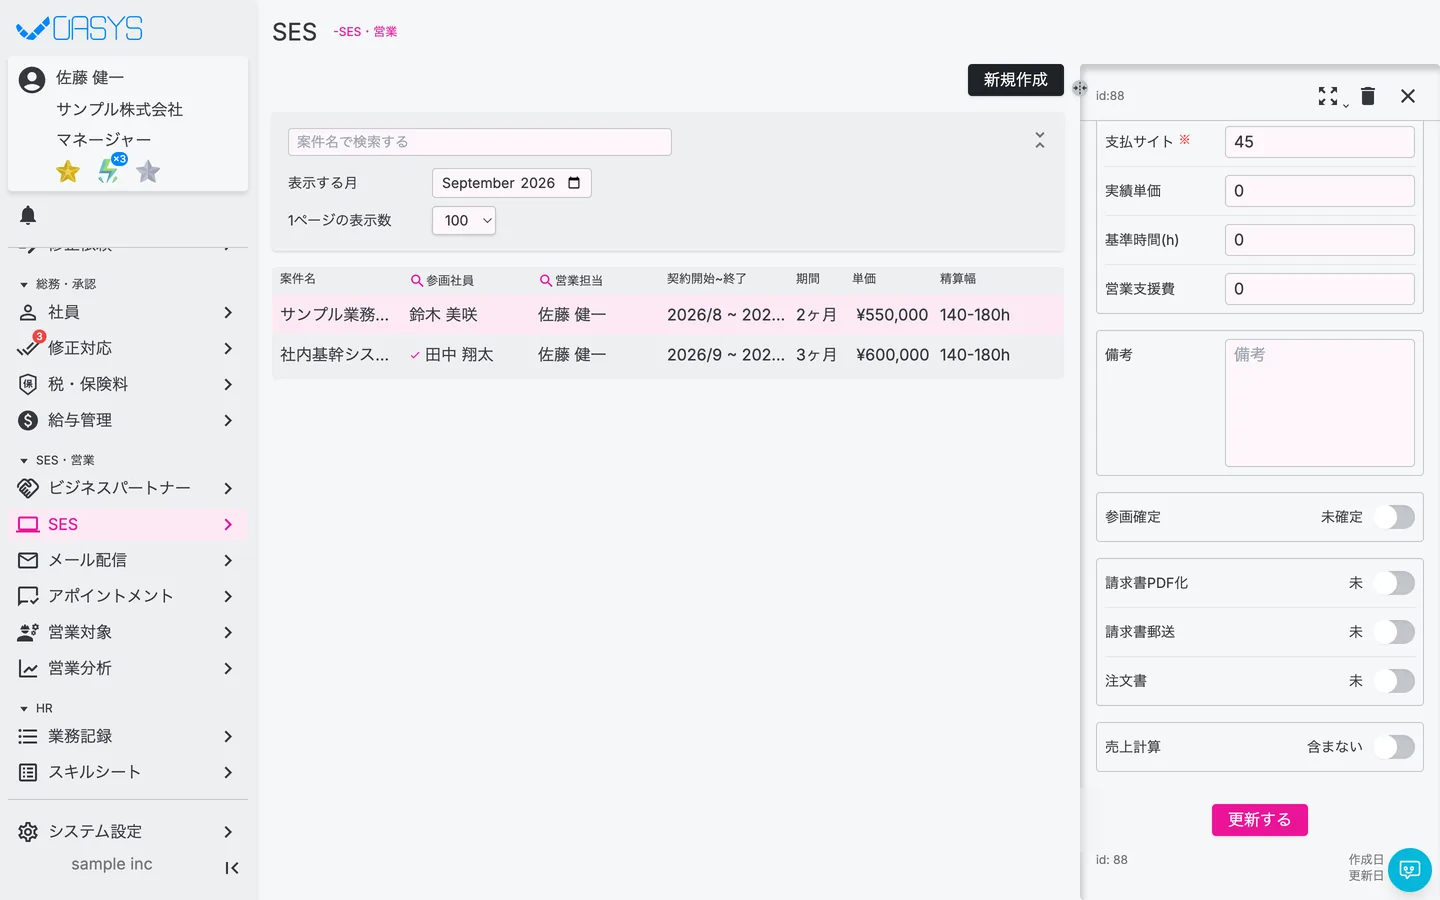Toggle the 参画確定 switch
The height and width of the screenshot is (900, 1440).
[x=1394, y=517]
